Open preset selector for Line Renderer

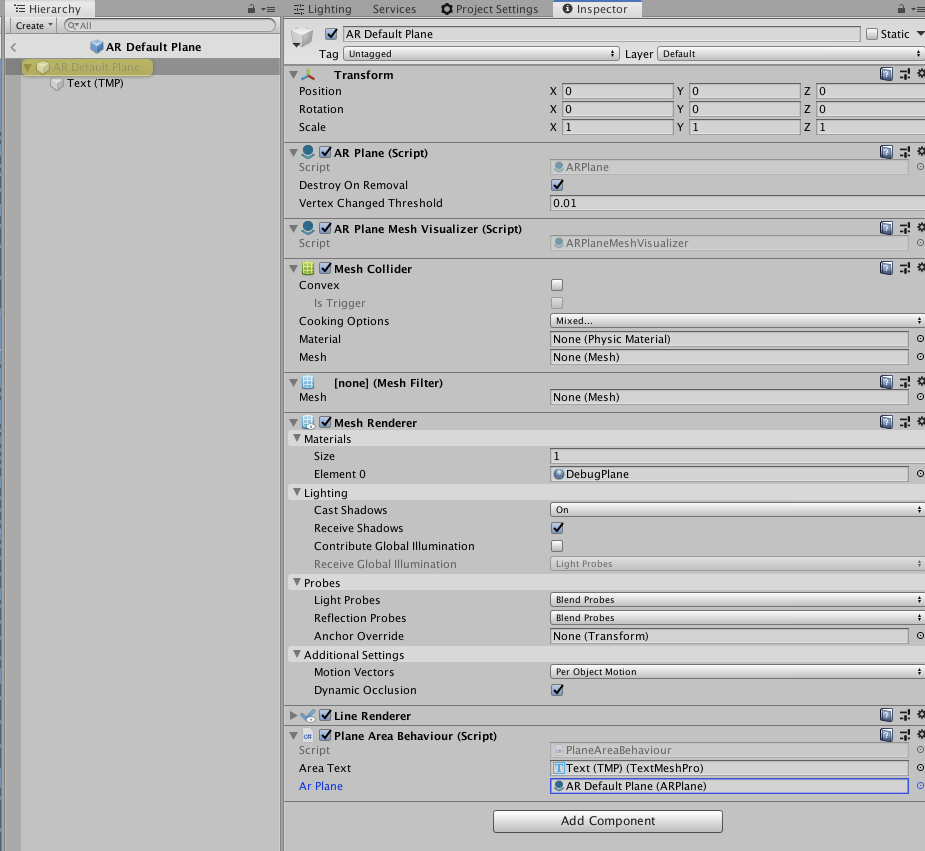click(904, 715)
